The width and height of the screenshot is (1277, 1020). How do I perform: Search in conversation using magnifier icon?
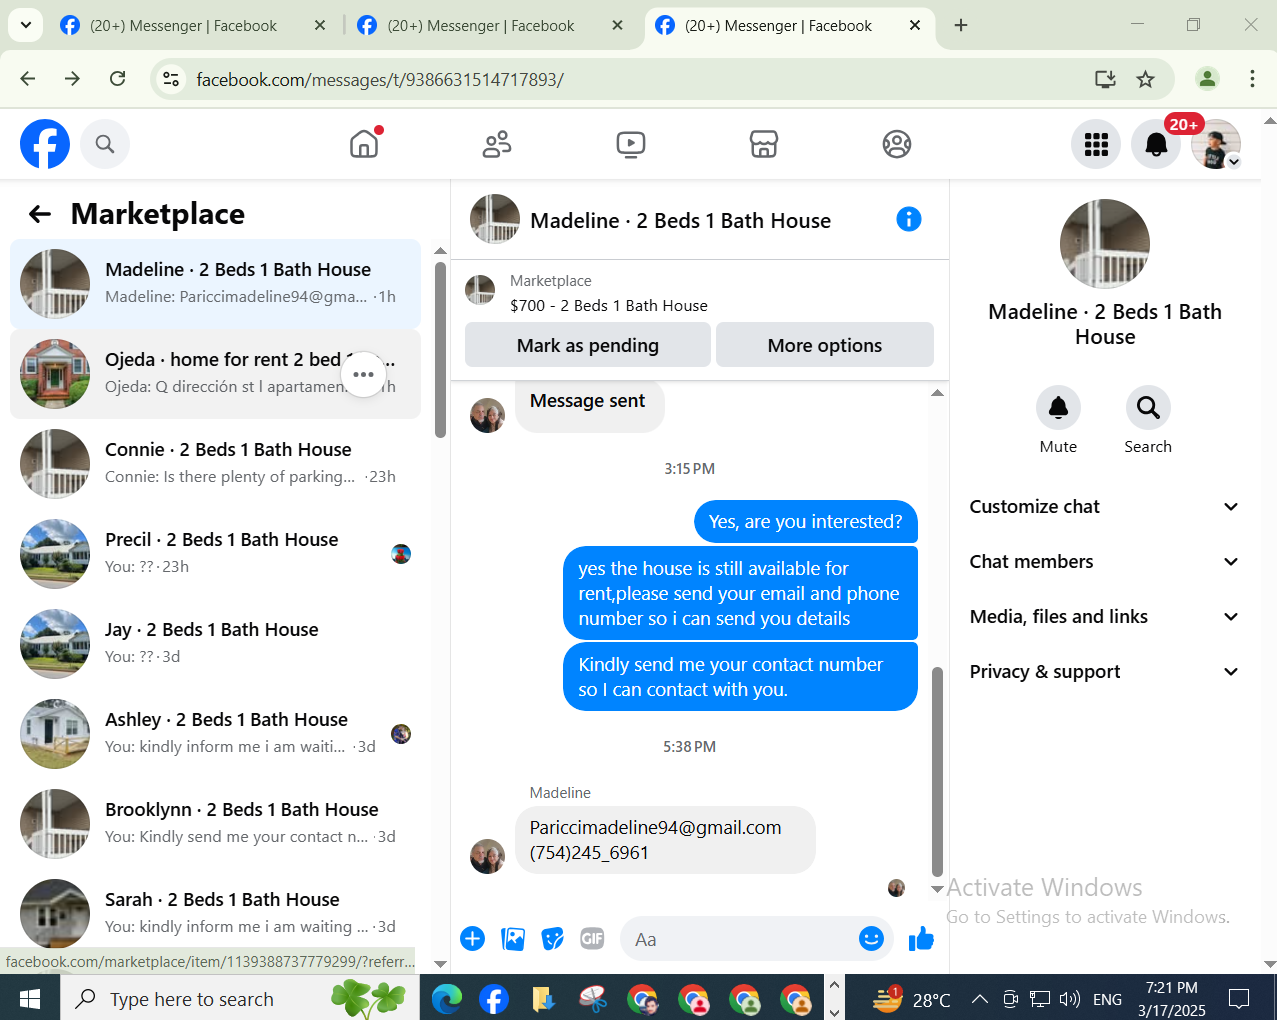1148,408
